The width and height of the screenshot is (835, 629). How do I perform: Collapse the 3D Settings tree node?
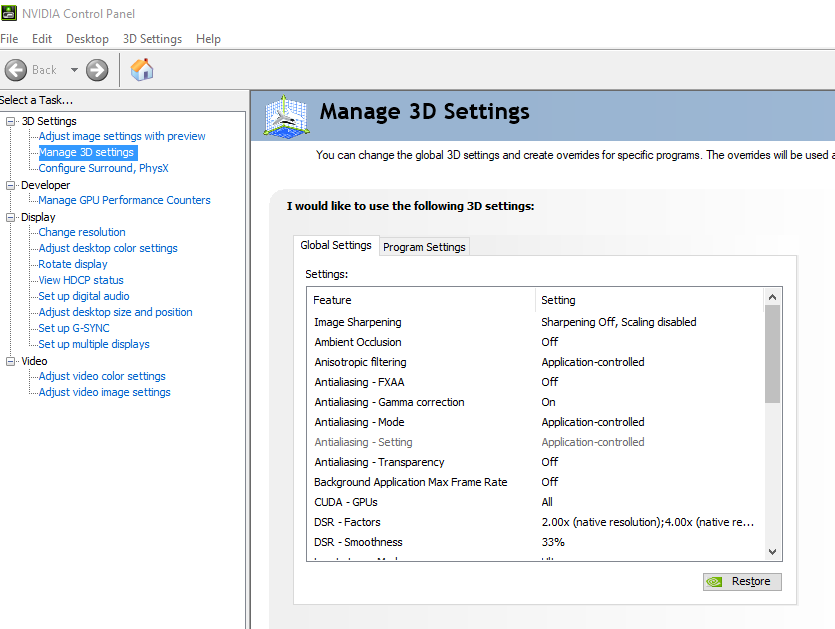coord(10,121)
